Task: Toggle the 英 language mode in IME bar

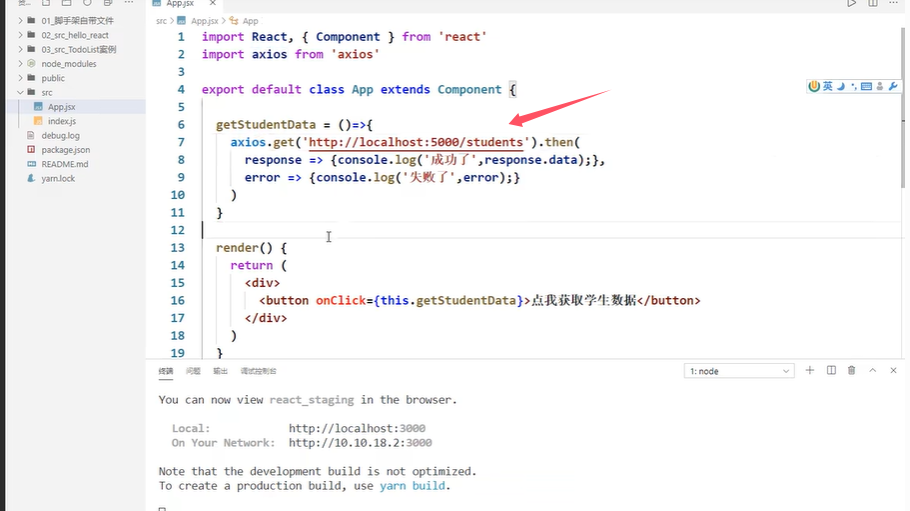Action: click(x=828, y=86)
